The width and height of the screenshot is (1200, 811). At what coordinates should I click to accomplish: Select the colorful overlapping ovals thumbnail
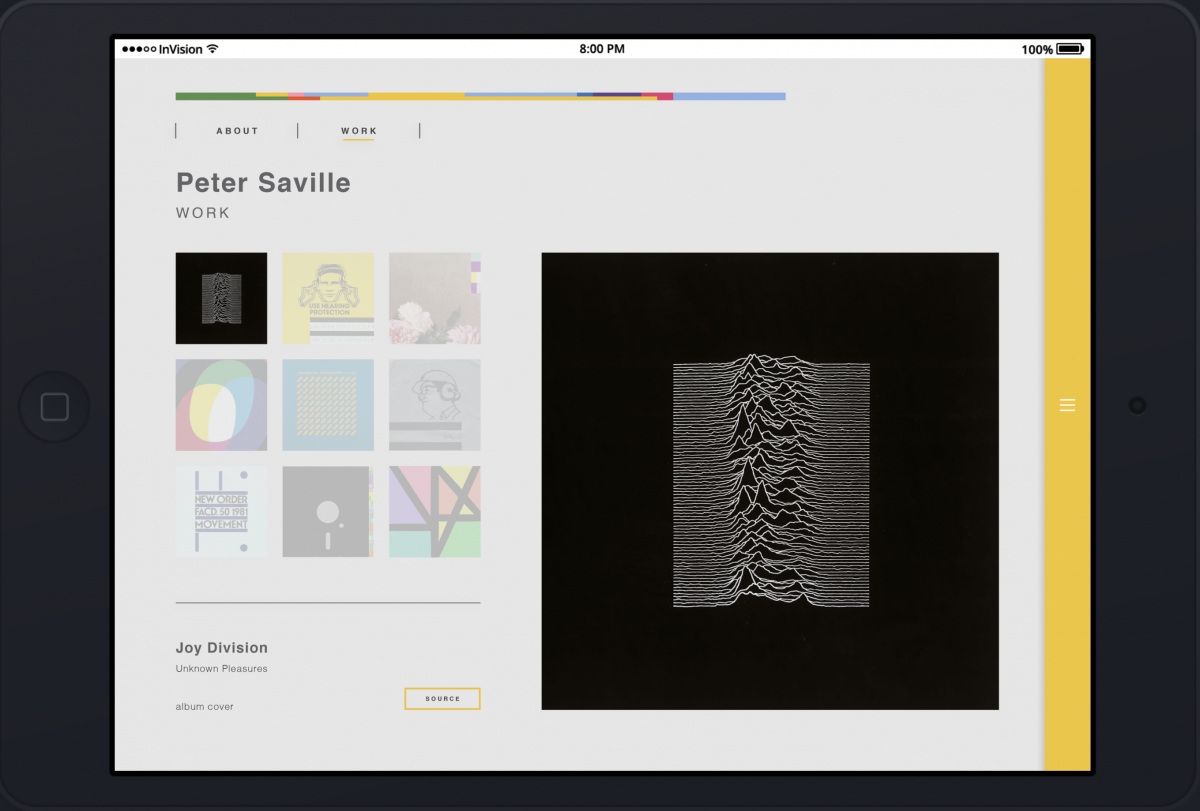point(221,405)
